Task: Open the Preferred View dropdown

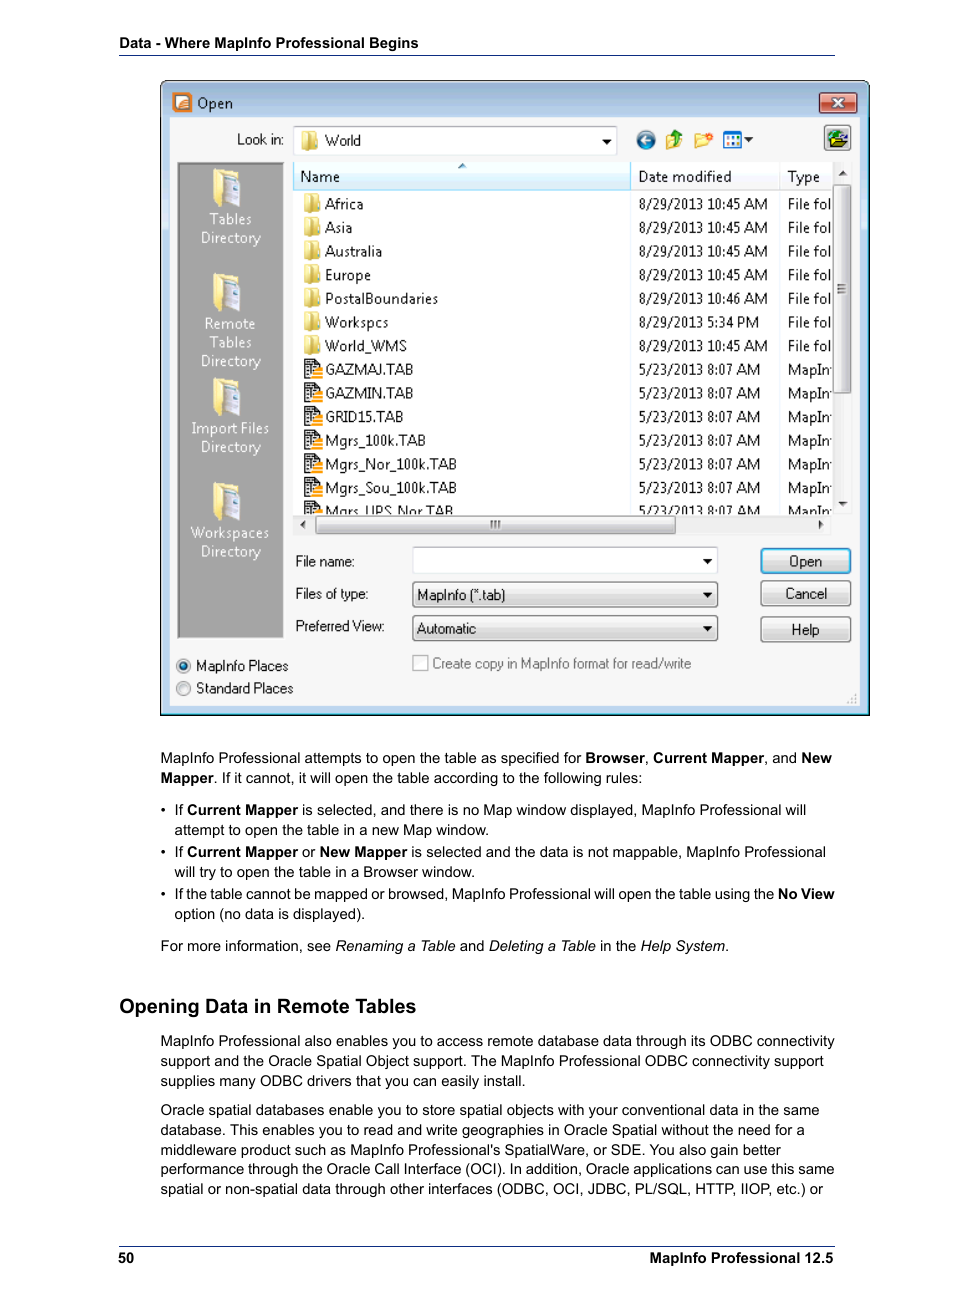Action: pyautogui.click(x=565, y=629)
